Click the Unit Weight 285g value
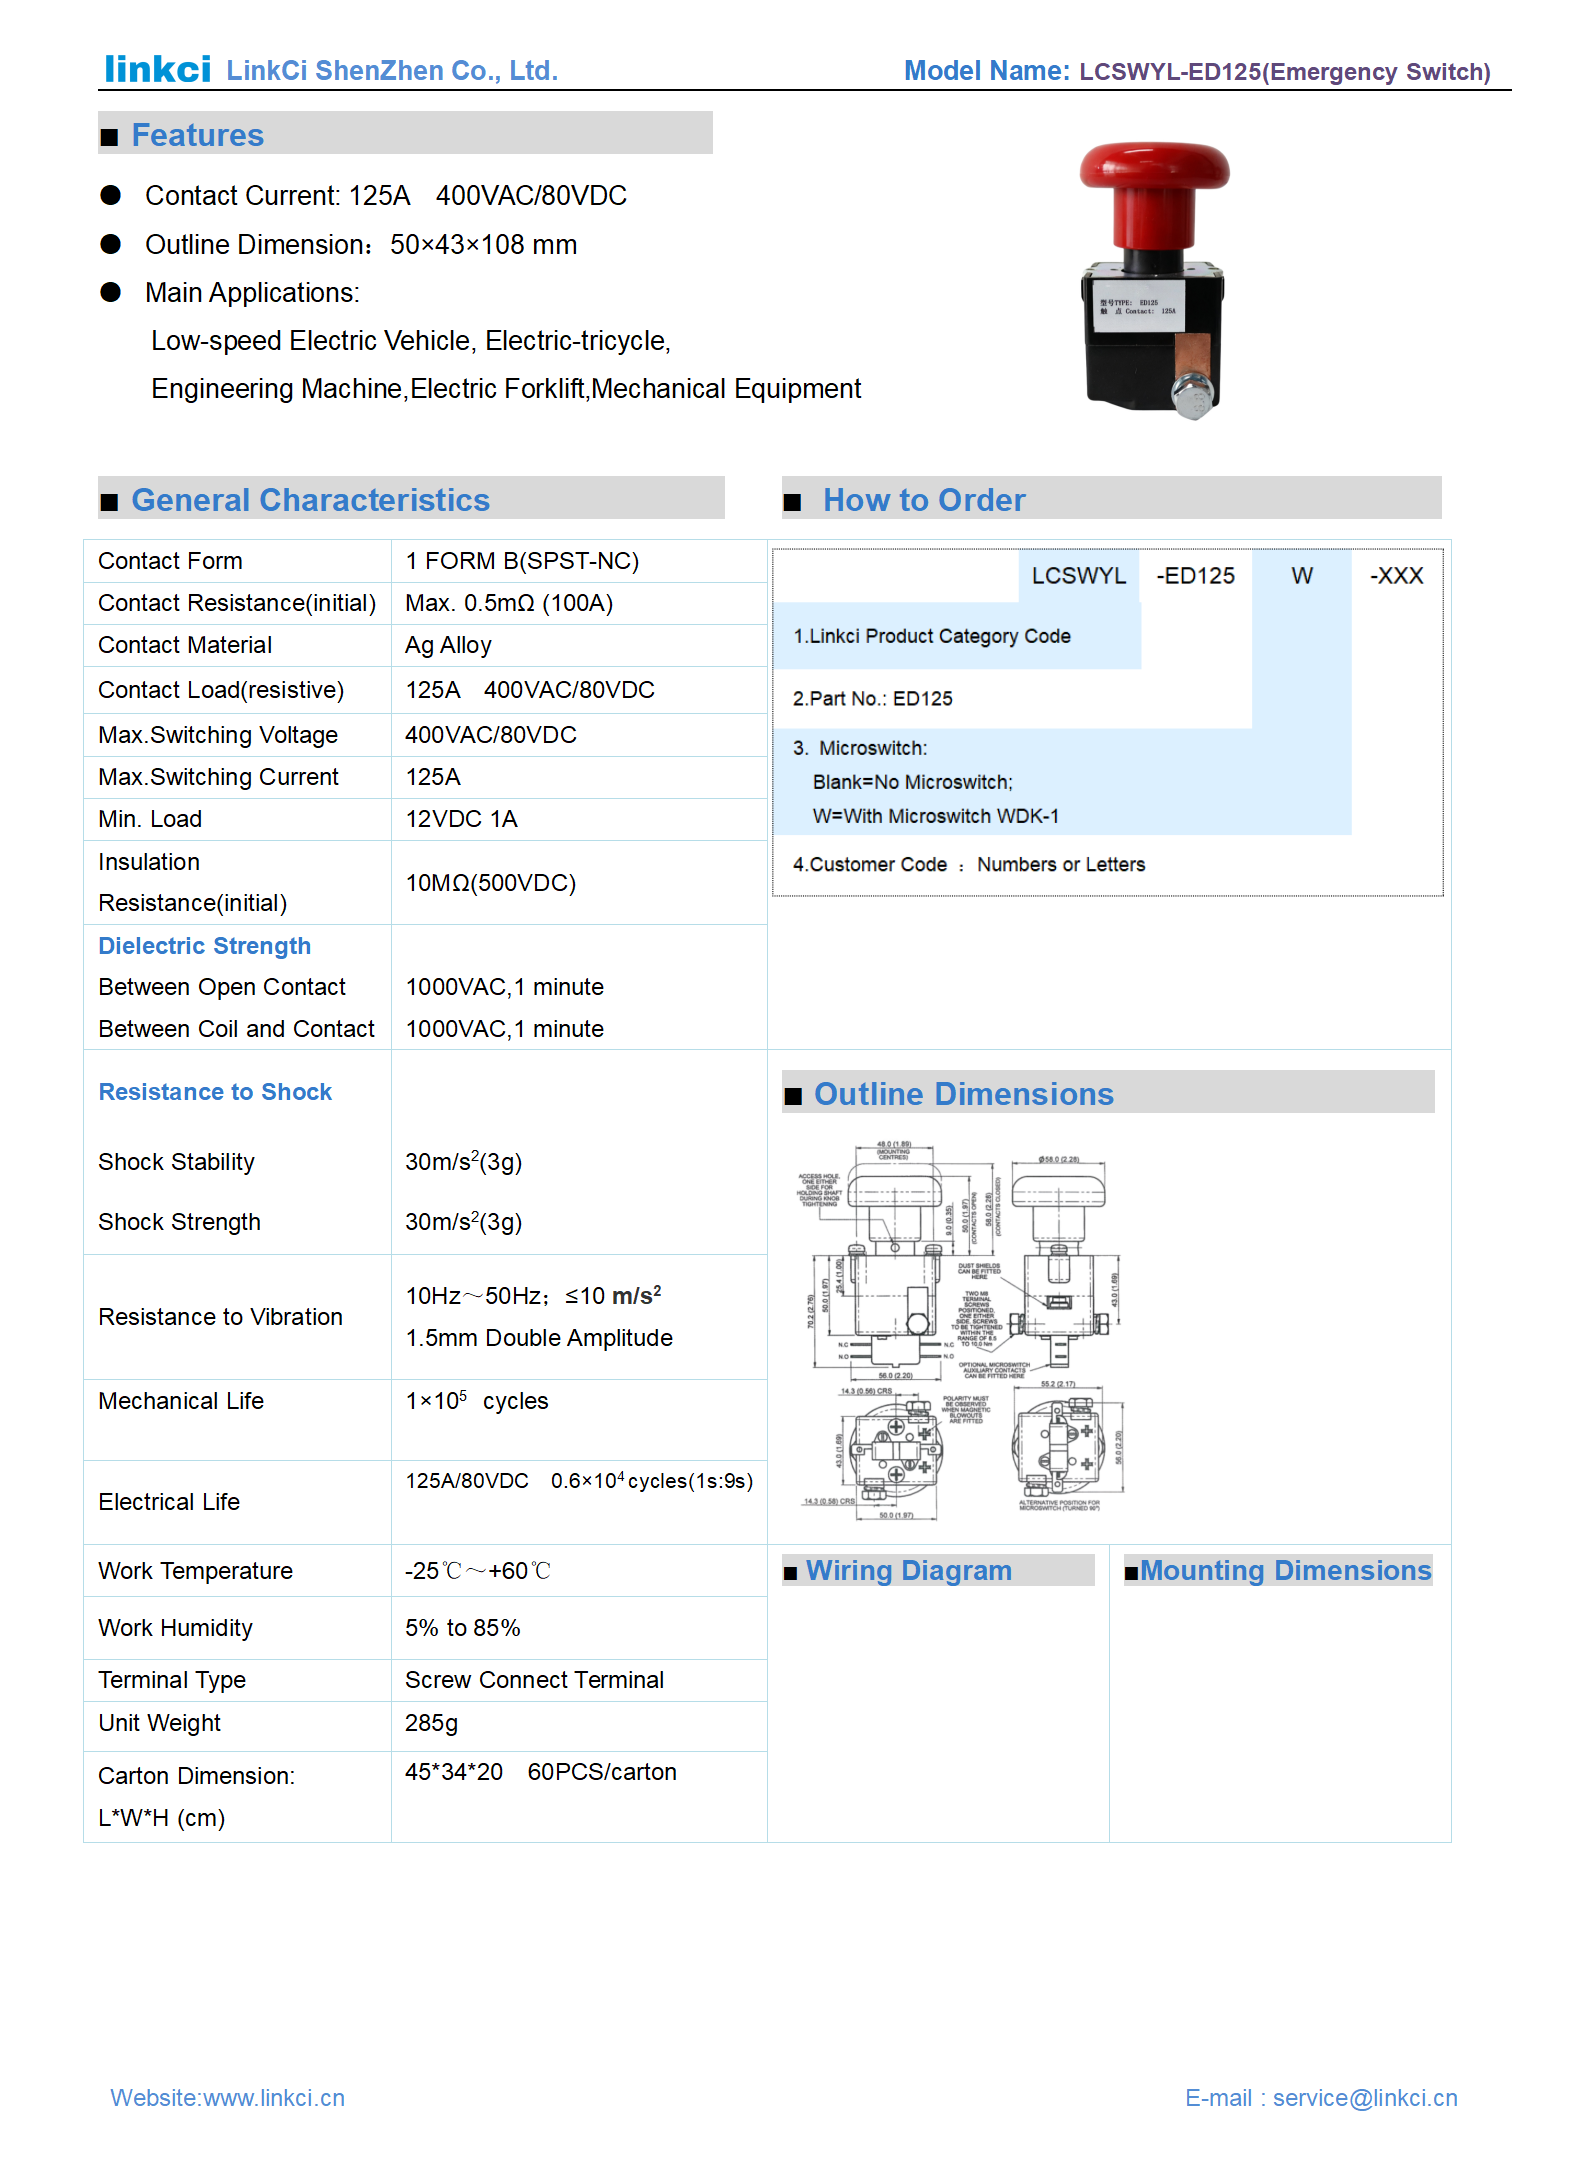Viewport: 1587px width, 2166px height. click(x=431, y=1723)
